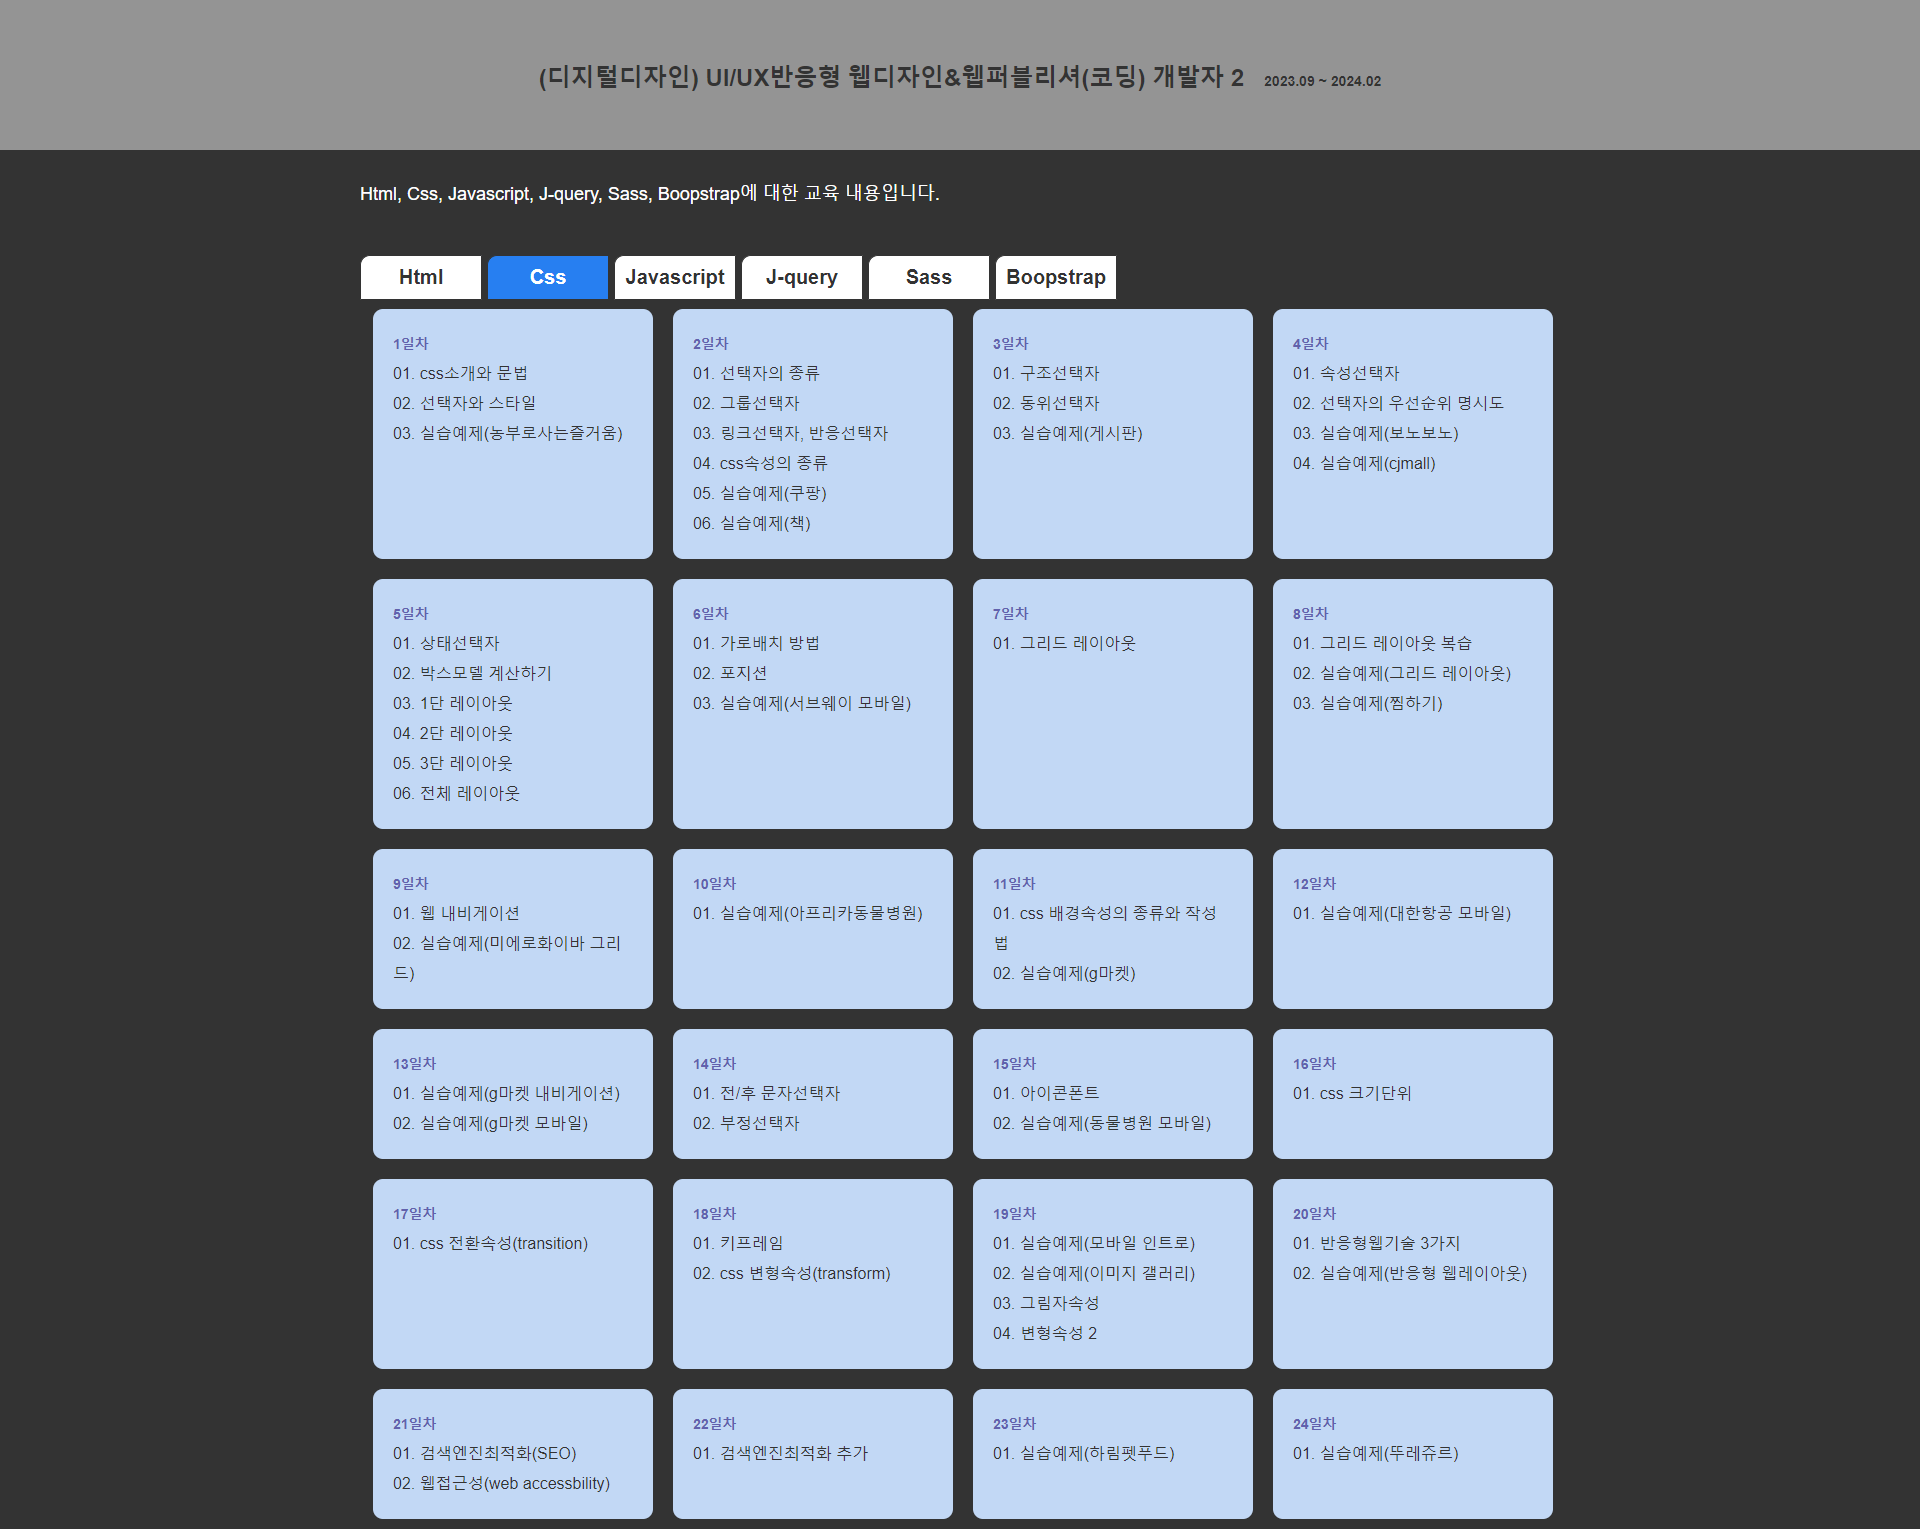Open '02. 웹접근성(web accessbility)'
This screenshot has width=1920, height=1529.
click(501, 1483)
